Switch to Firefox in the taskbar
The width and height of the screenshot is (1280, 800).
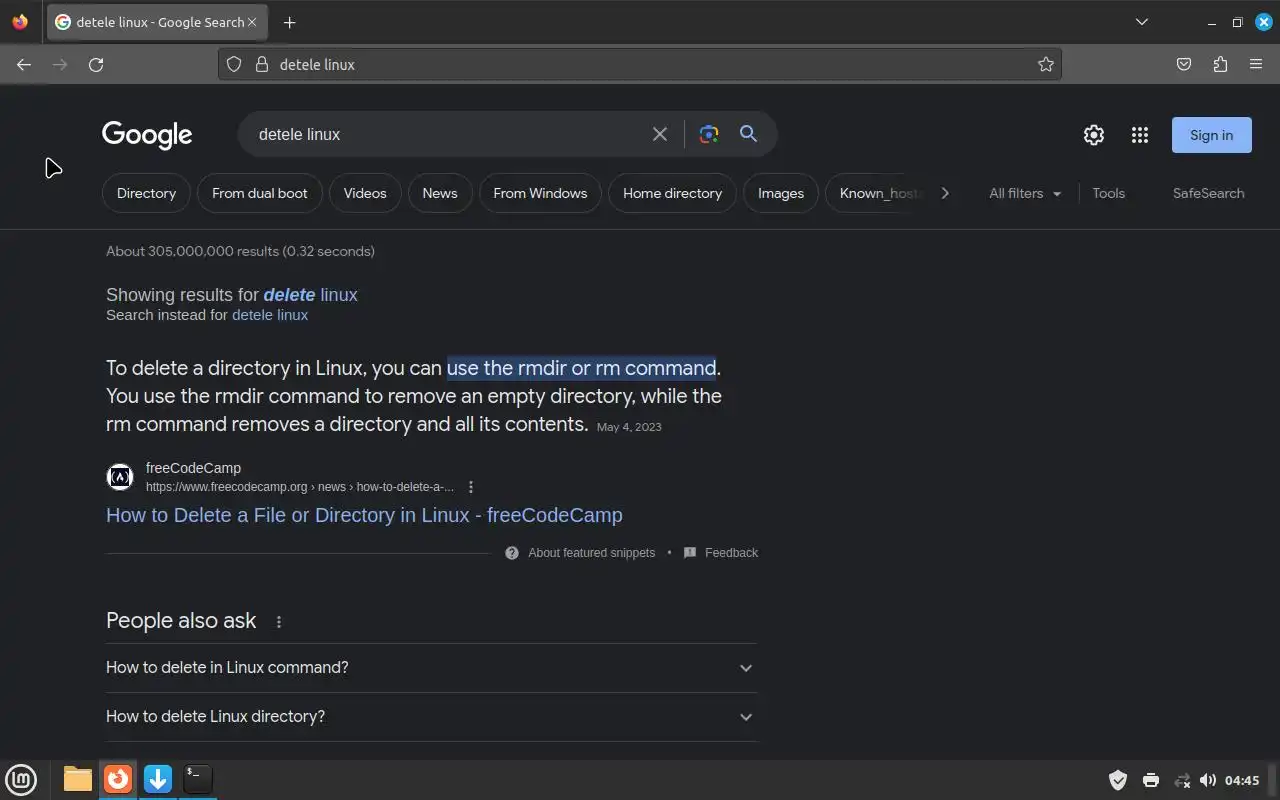coord(118,779)
